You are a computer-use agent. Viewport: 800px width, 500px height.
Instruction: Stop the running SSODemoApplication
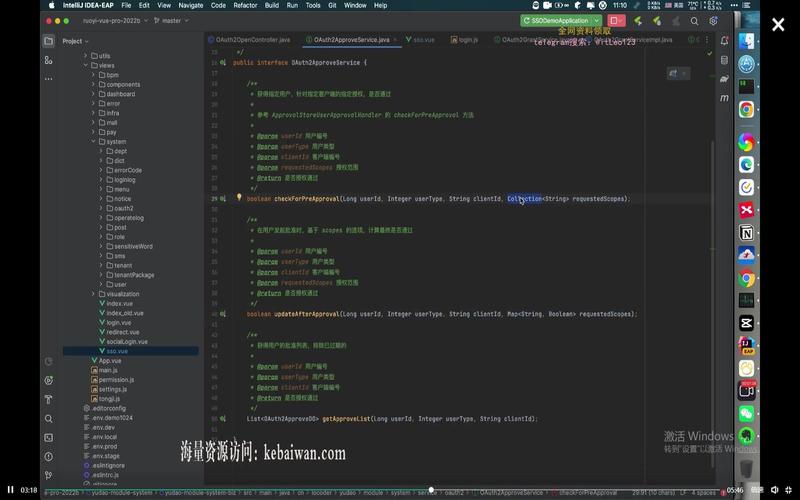coord(614,21)
